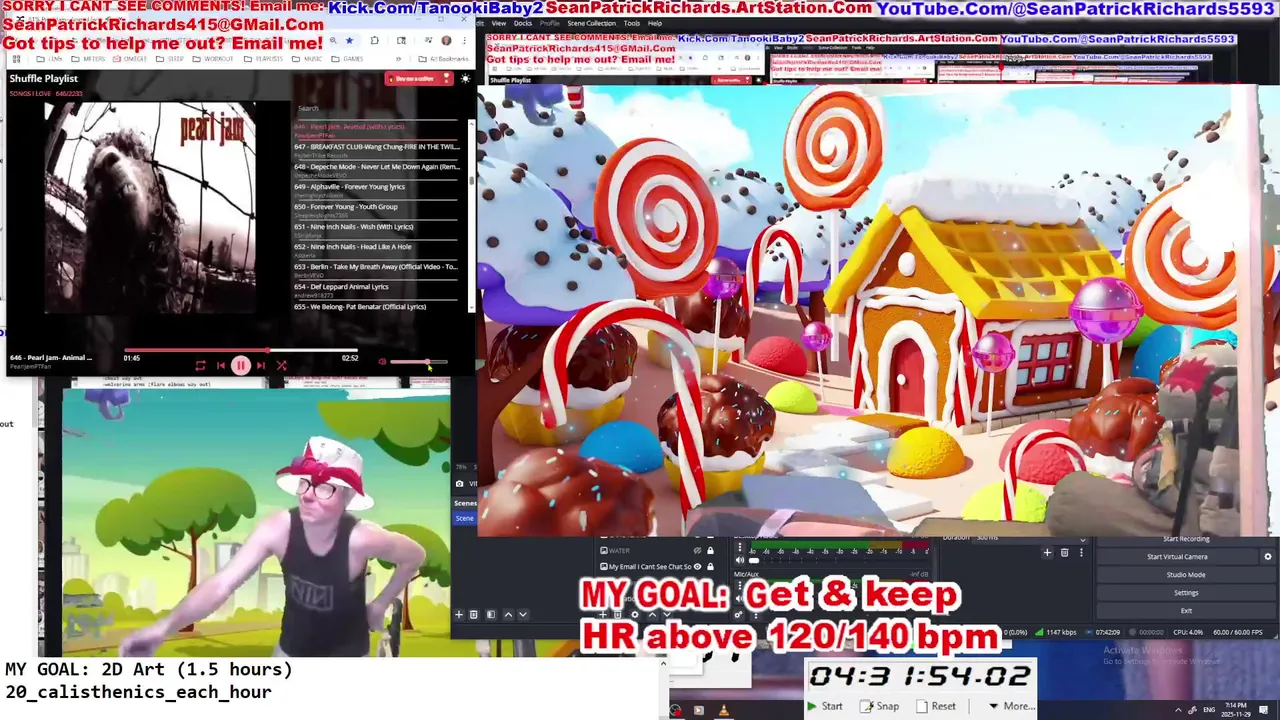Start the stopwatch timer
Image resolution: width=1280 pixels, height=720 pixels.
[x=825, y=706]
